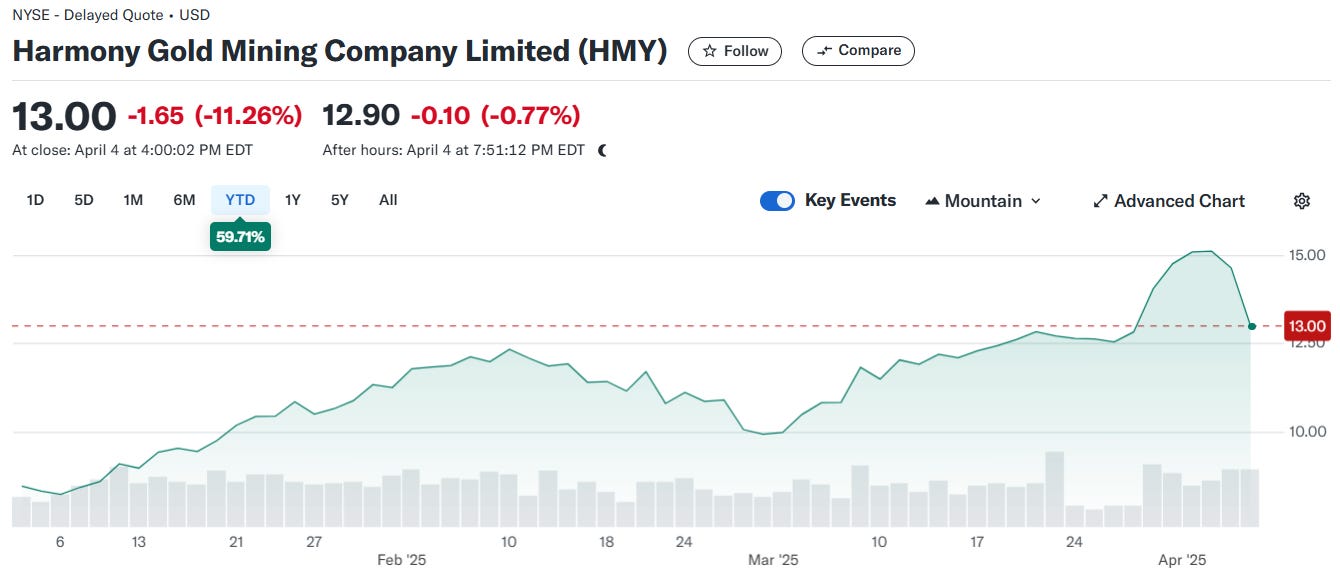Image resolution: width=1340 pixels, height=578 pixels.
Task: Click the Mar '25 axis label
Action: (774, 560)
